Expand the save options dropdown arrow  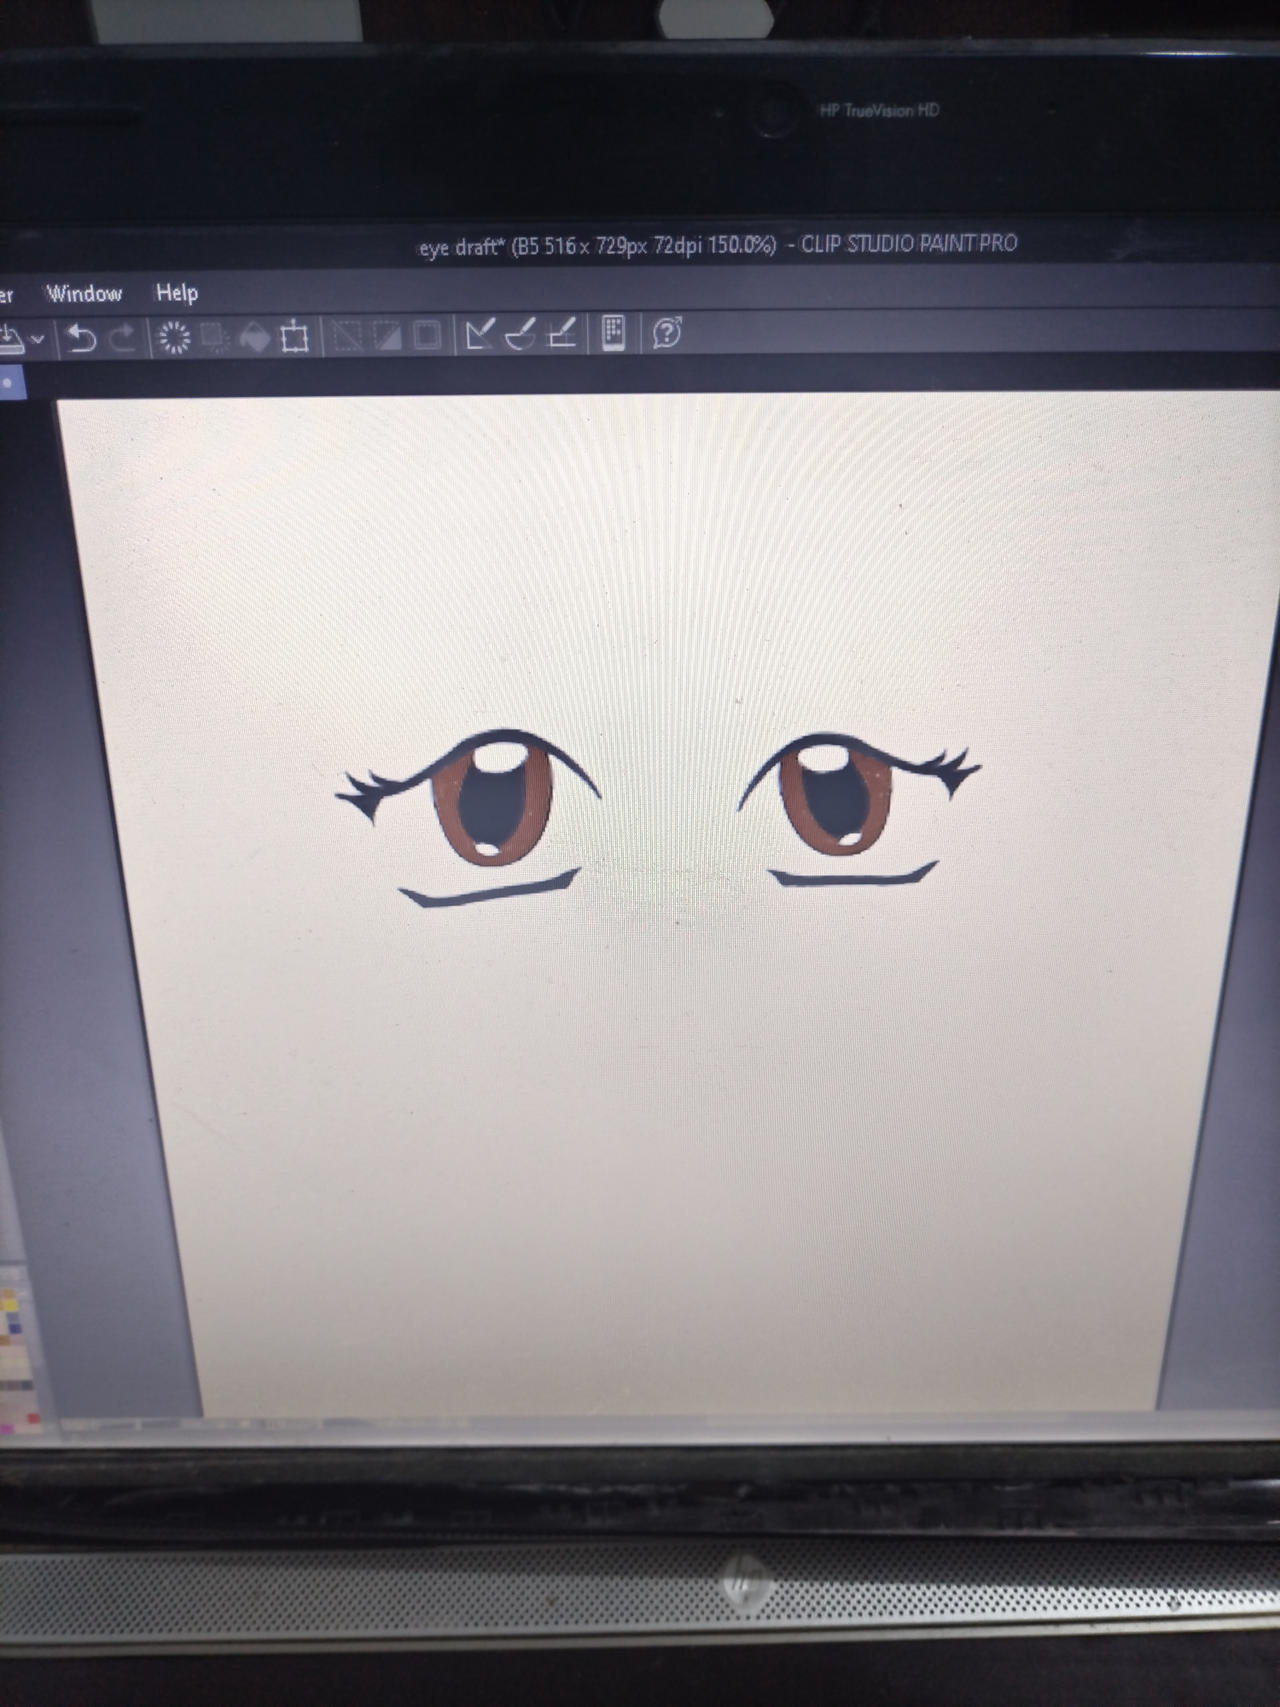pos(38,340)
